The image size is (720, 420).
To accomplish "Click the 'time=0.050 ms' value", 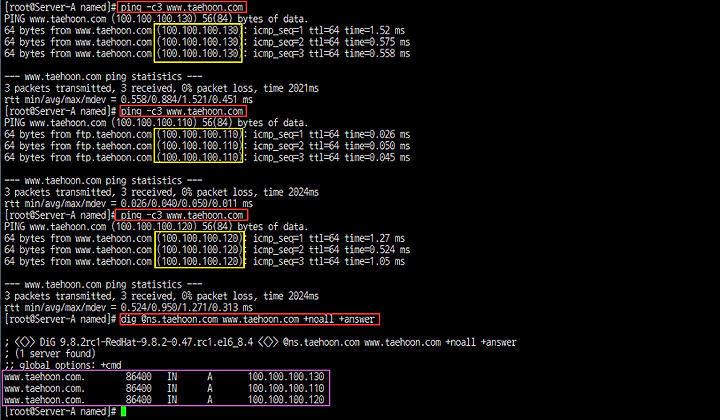I will (377, 146).
